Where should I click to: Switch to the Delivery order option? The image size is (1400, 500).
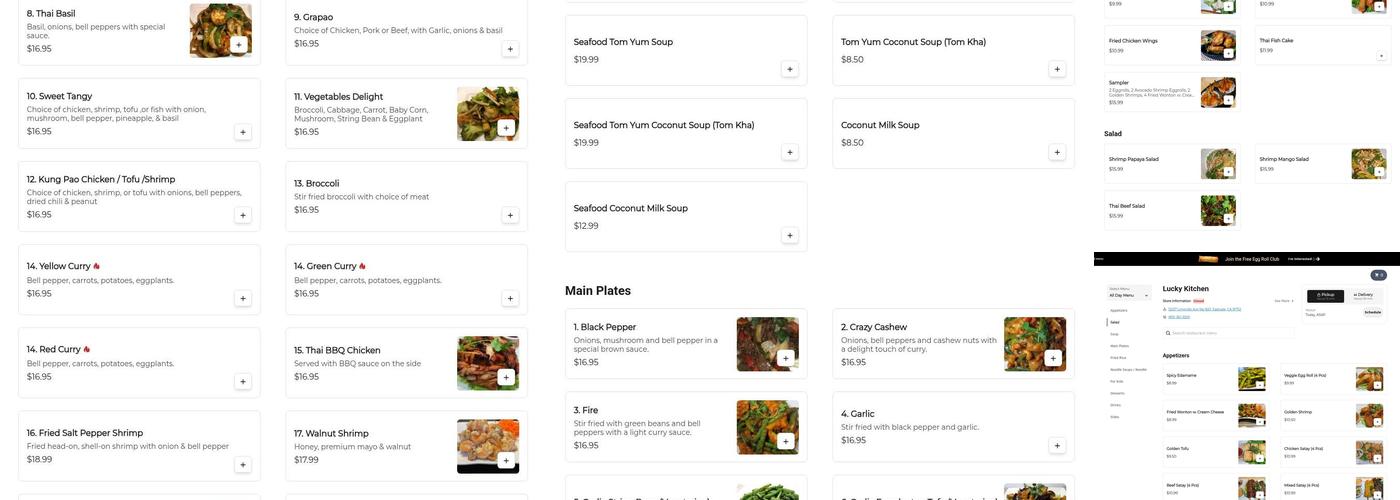1363,295
